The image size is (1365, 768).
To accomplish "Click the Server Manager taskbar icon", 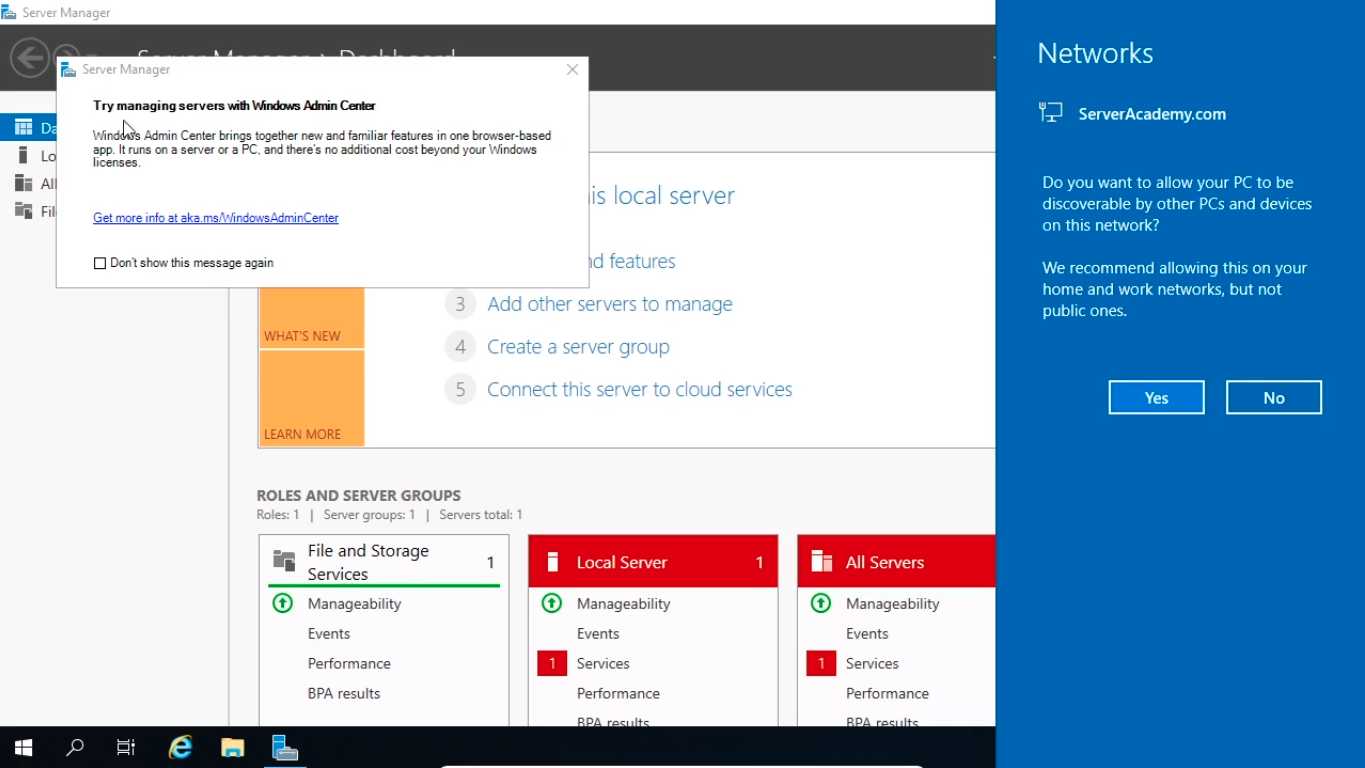I will point(285,747).
